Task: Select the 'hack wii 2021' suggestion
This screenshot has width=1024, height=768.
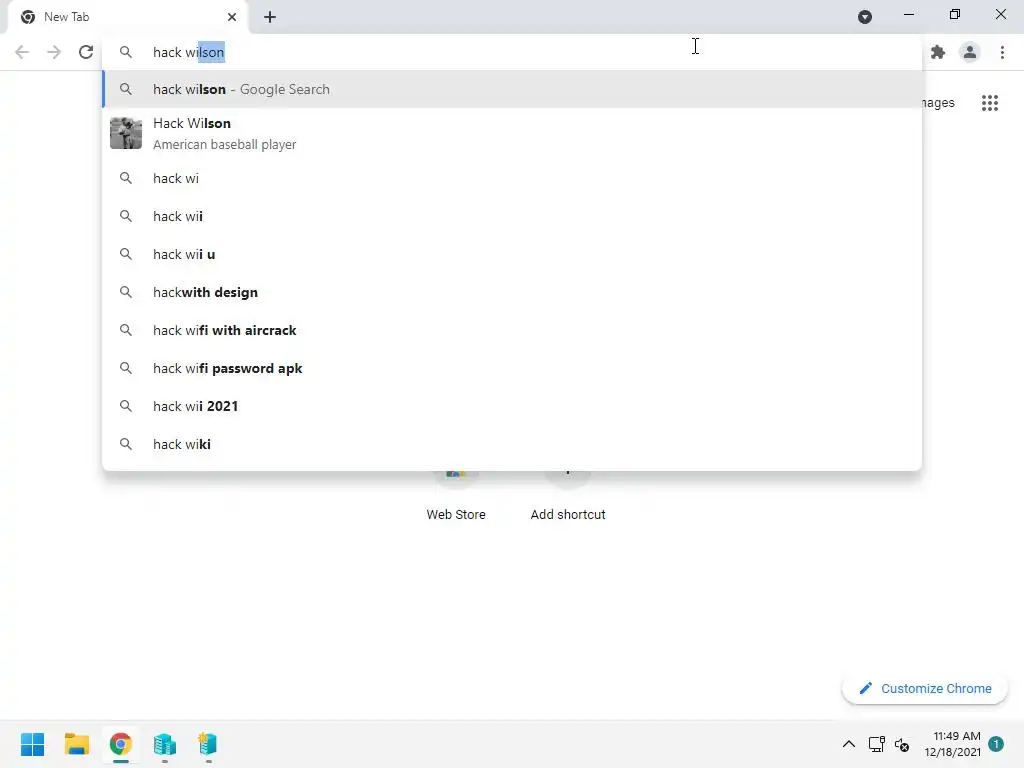Action: point(512,406)
